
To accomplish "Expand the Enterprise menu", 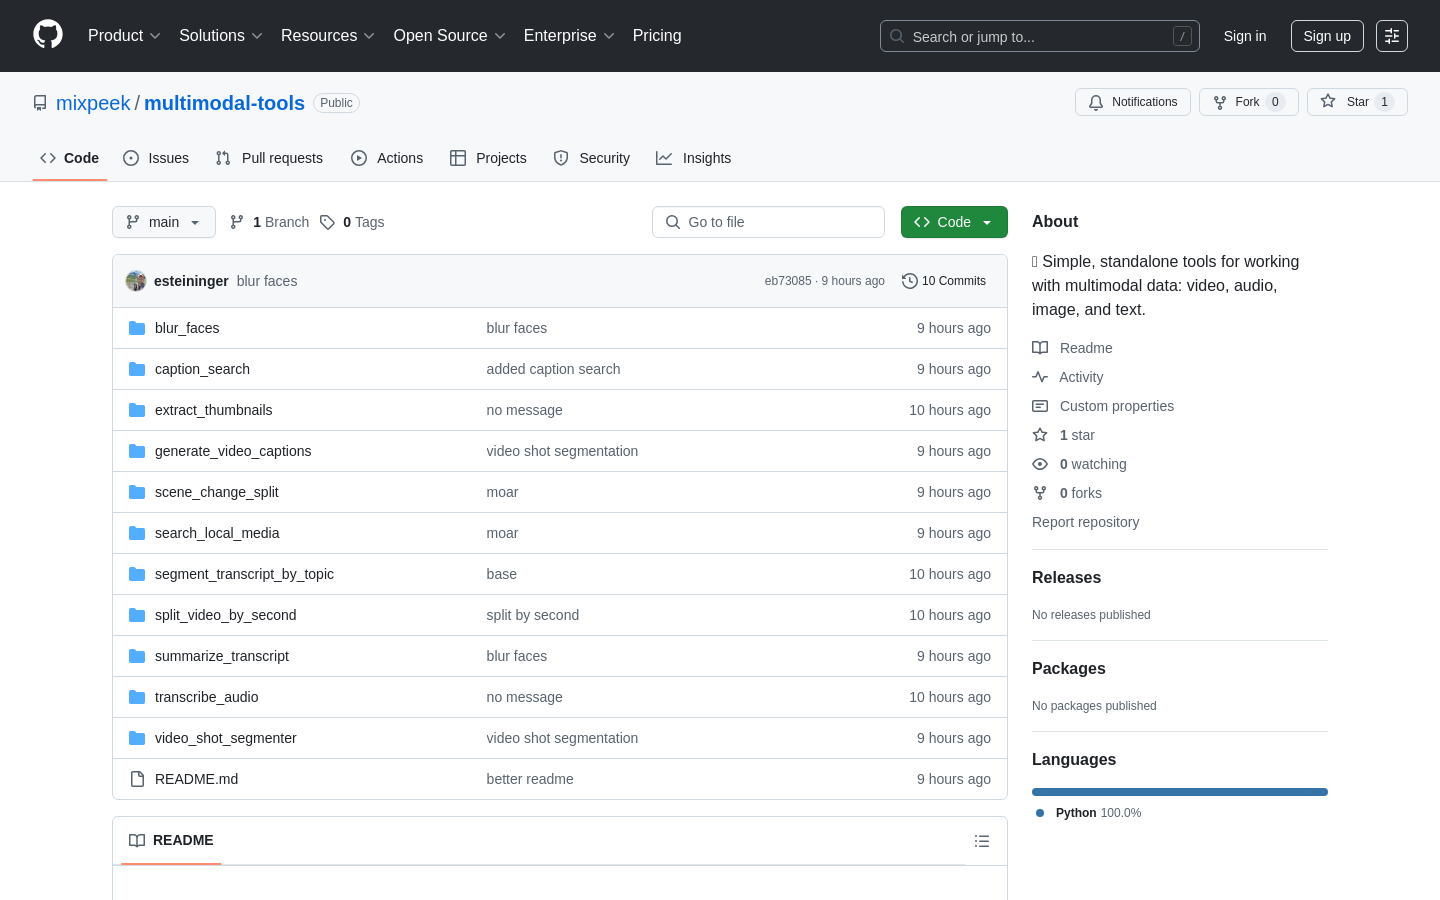I will [569, 36].
